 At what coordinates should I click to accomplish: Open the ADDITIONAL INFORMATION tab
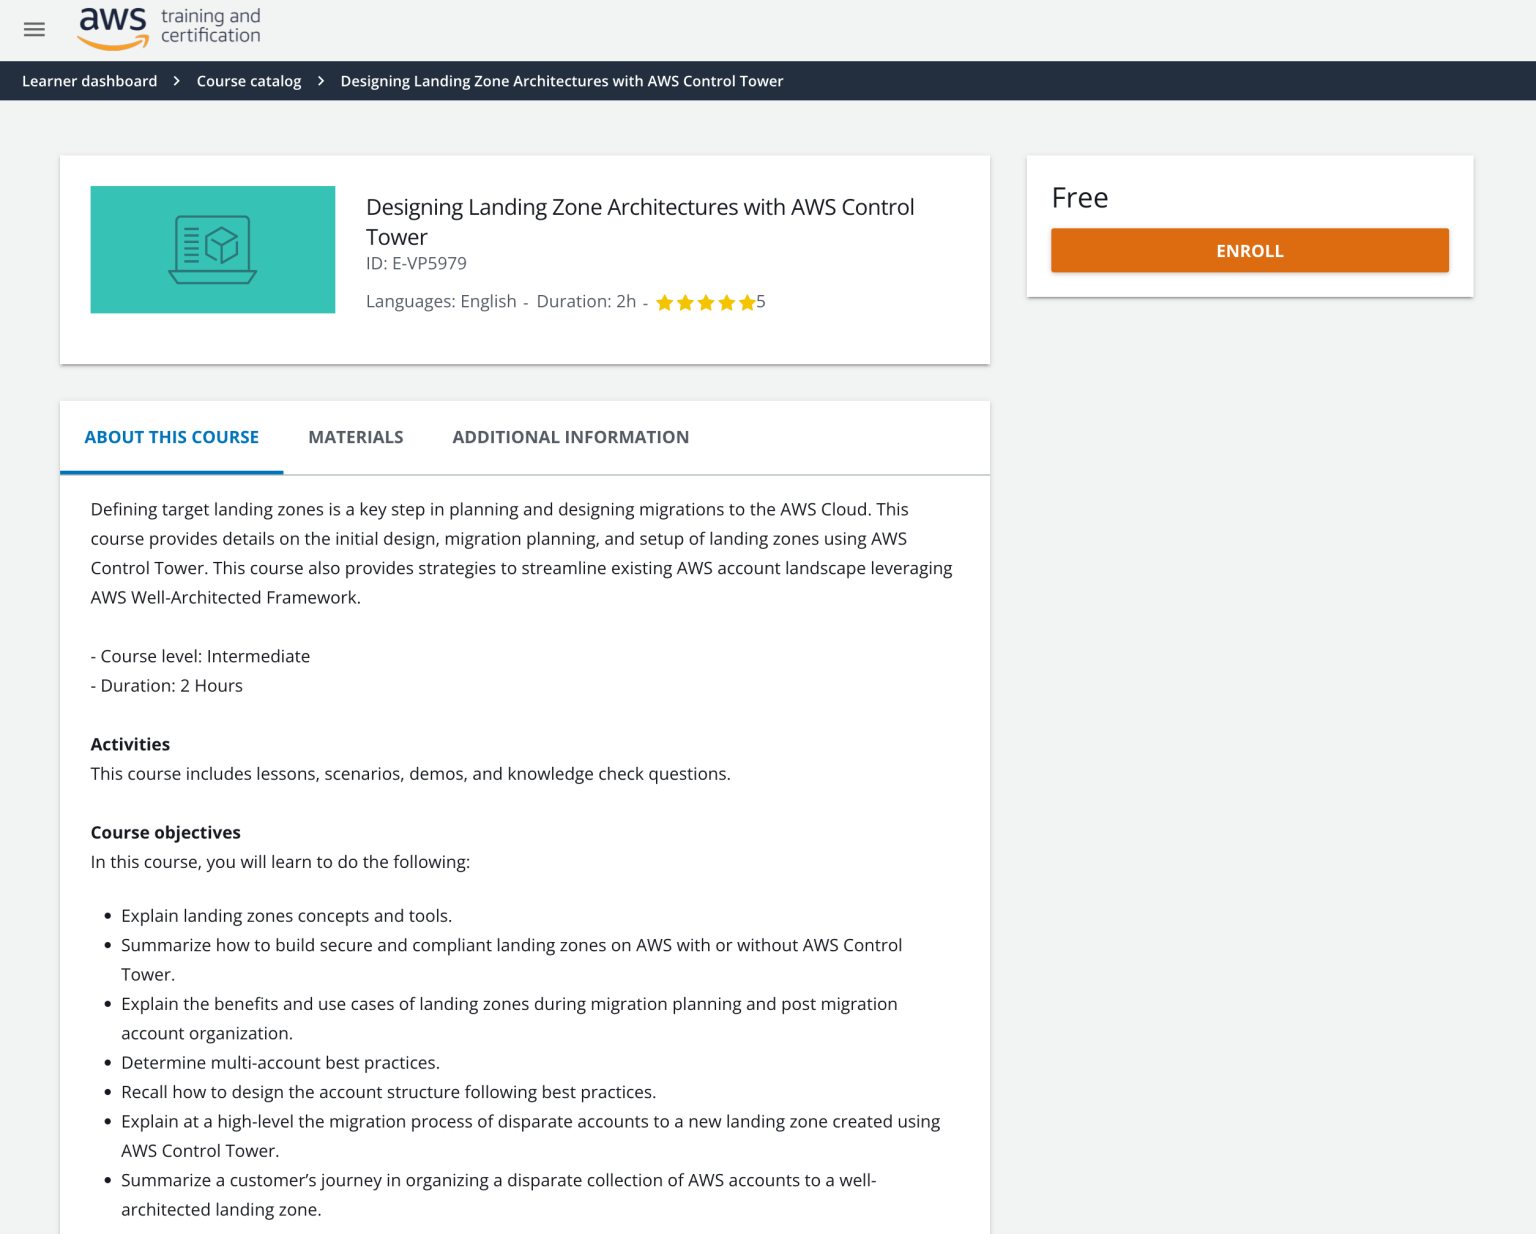pos(570,437)
